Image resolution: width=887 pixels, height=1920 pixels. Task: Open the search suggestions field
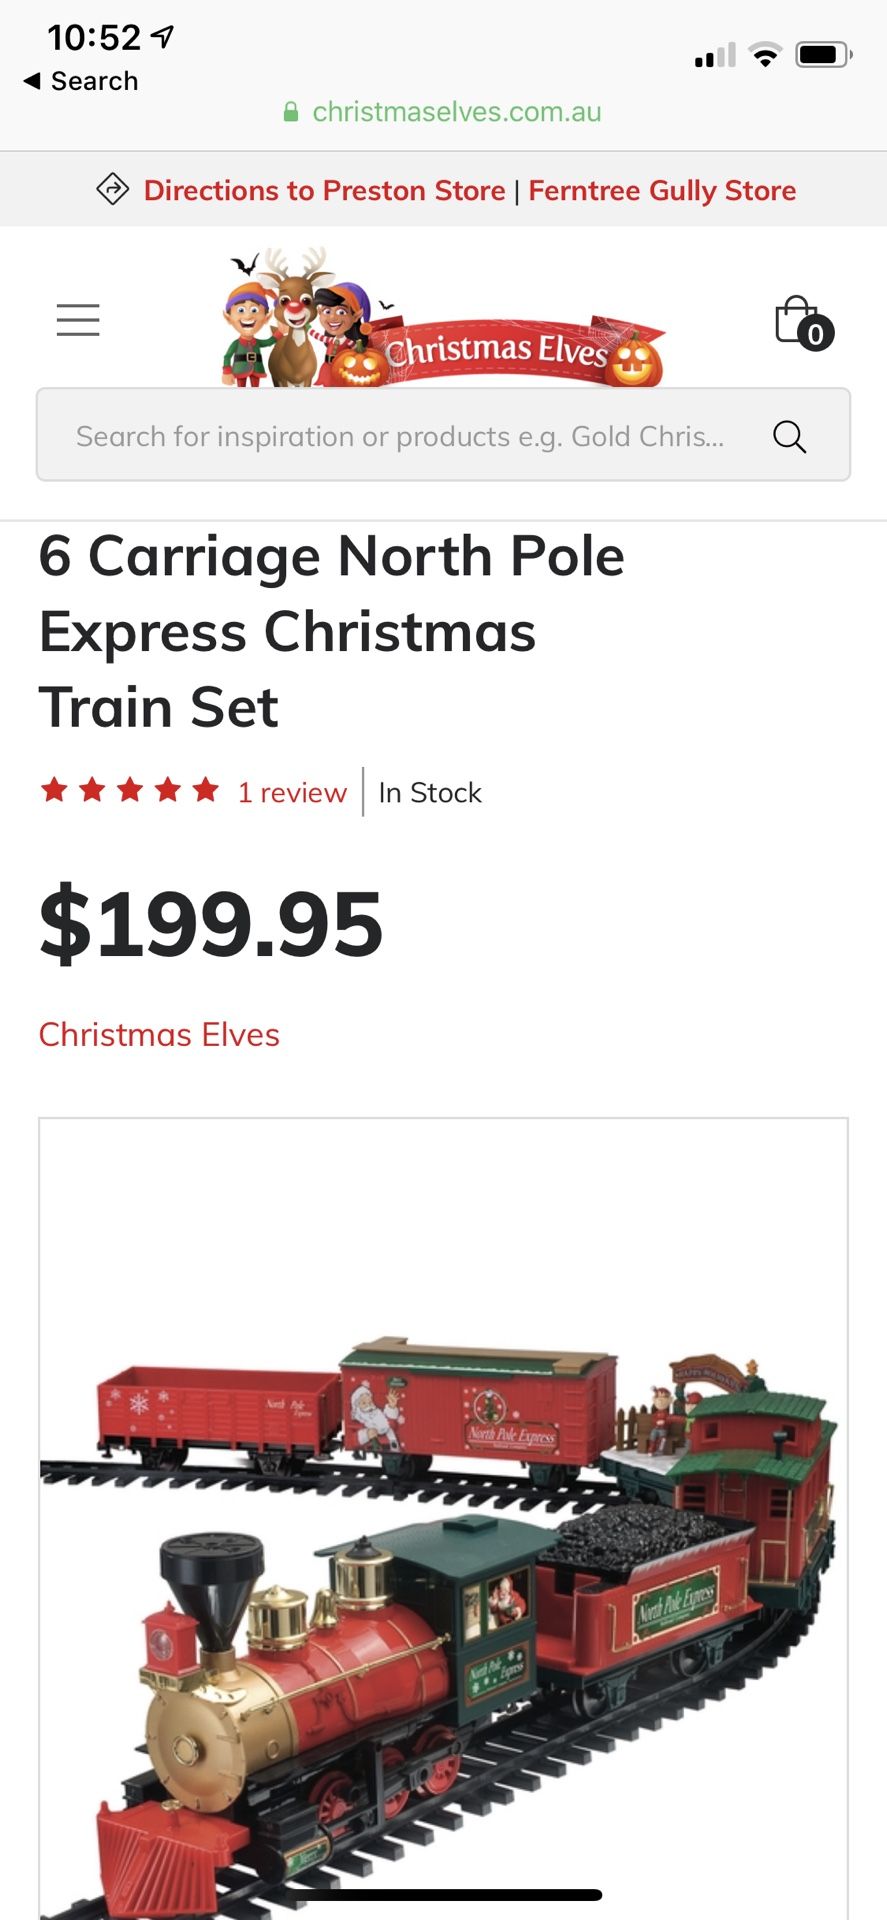pos(400,436)
